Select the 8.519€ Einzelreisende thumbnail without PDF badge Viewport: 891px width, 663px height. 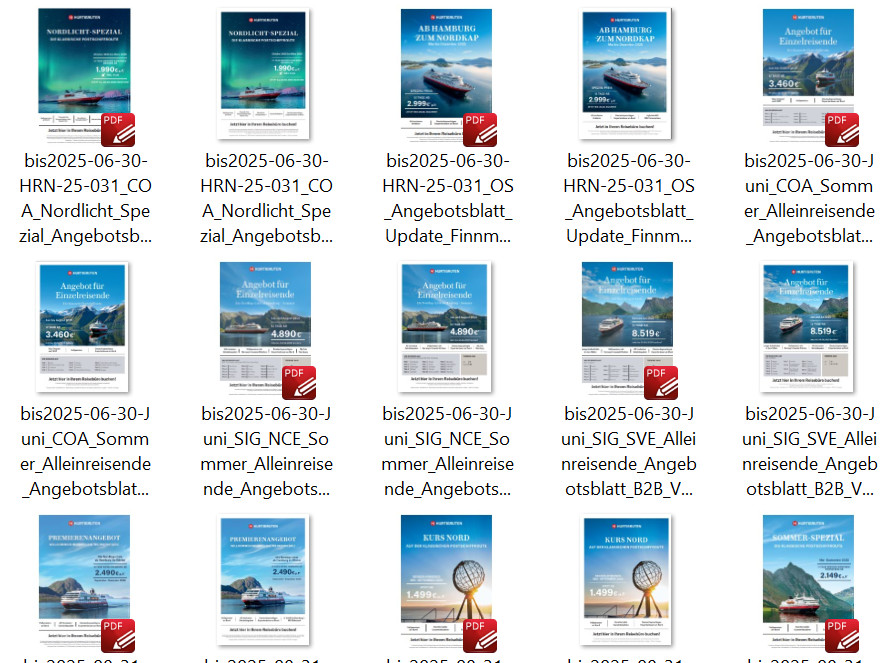[808, 327]
